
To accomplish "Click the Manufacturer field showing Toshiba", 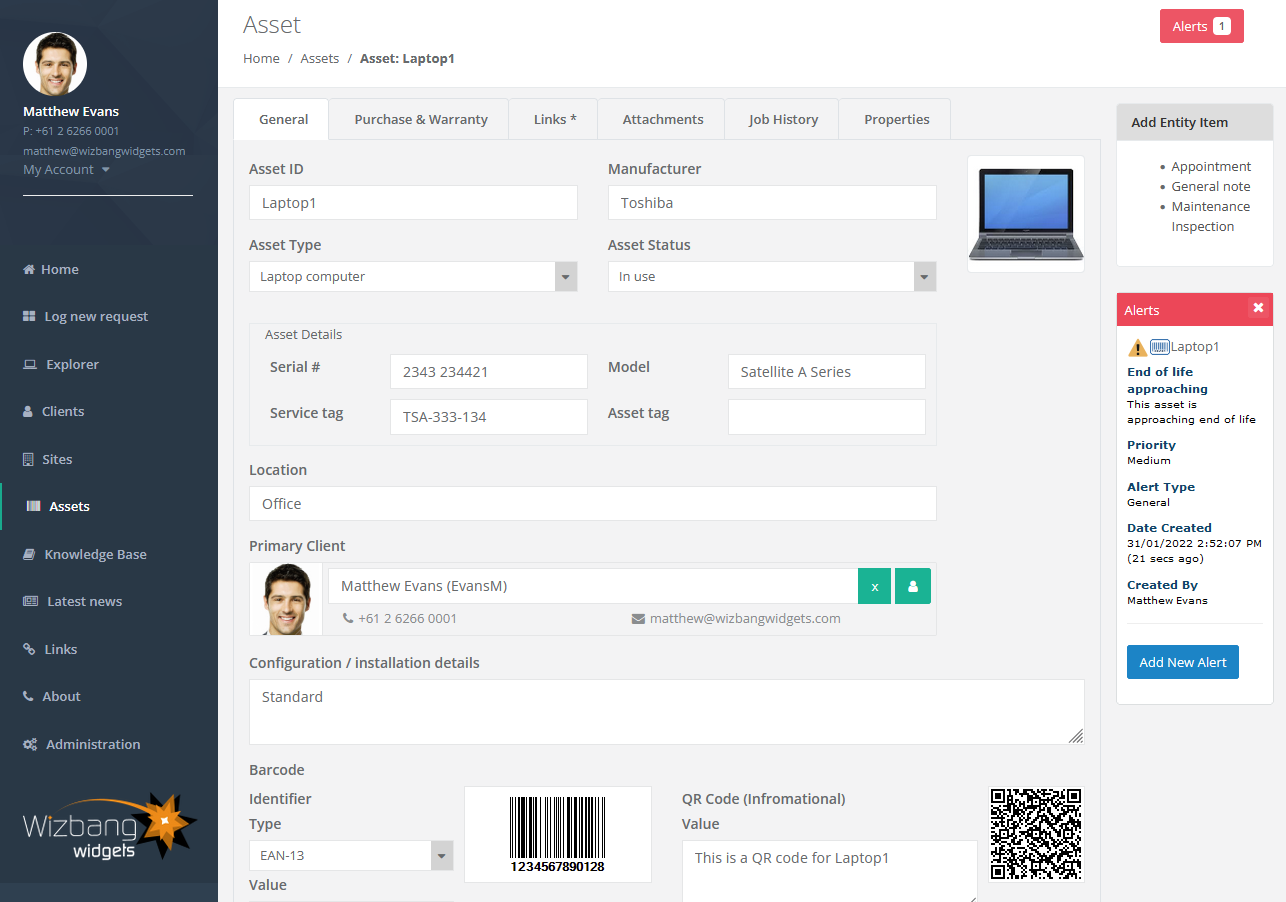I will (x=772, y=203).
